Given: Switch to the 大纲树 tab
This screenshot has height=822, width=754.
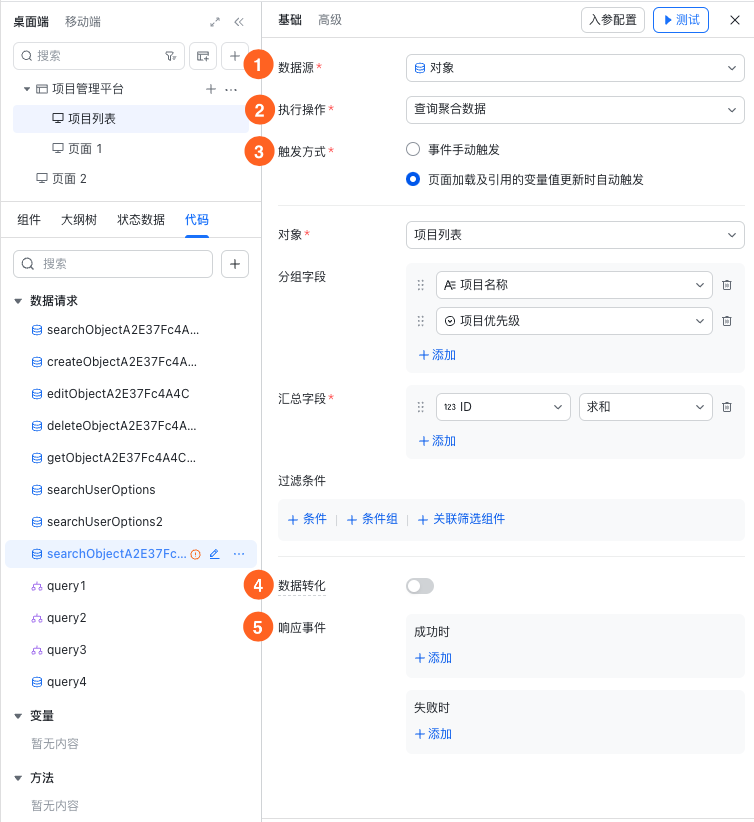Looking at the screenshot, I should 79,220.
